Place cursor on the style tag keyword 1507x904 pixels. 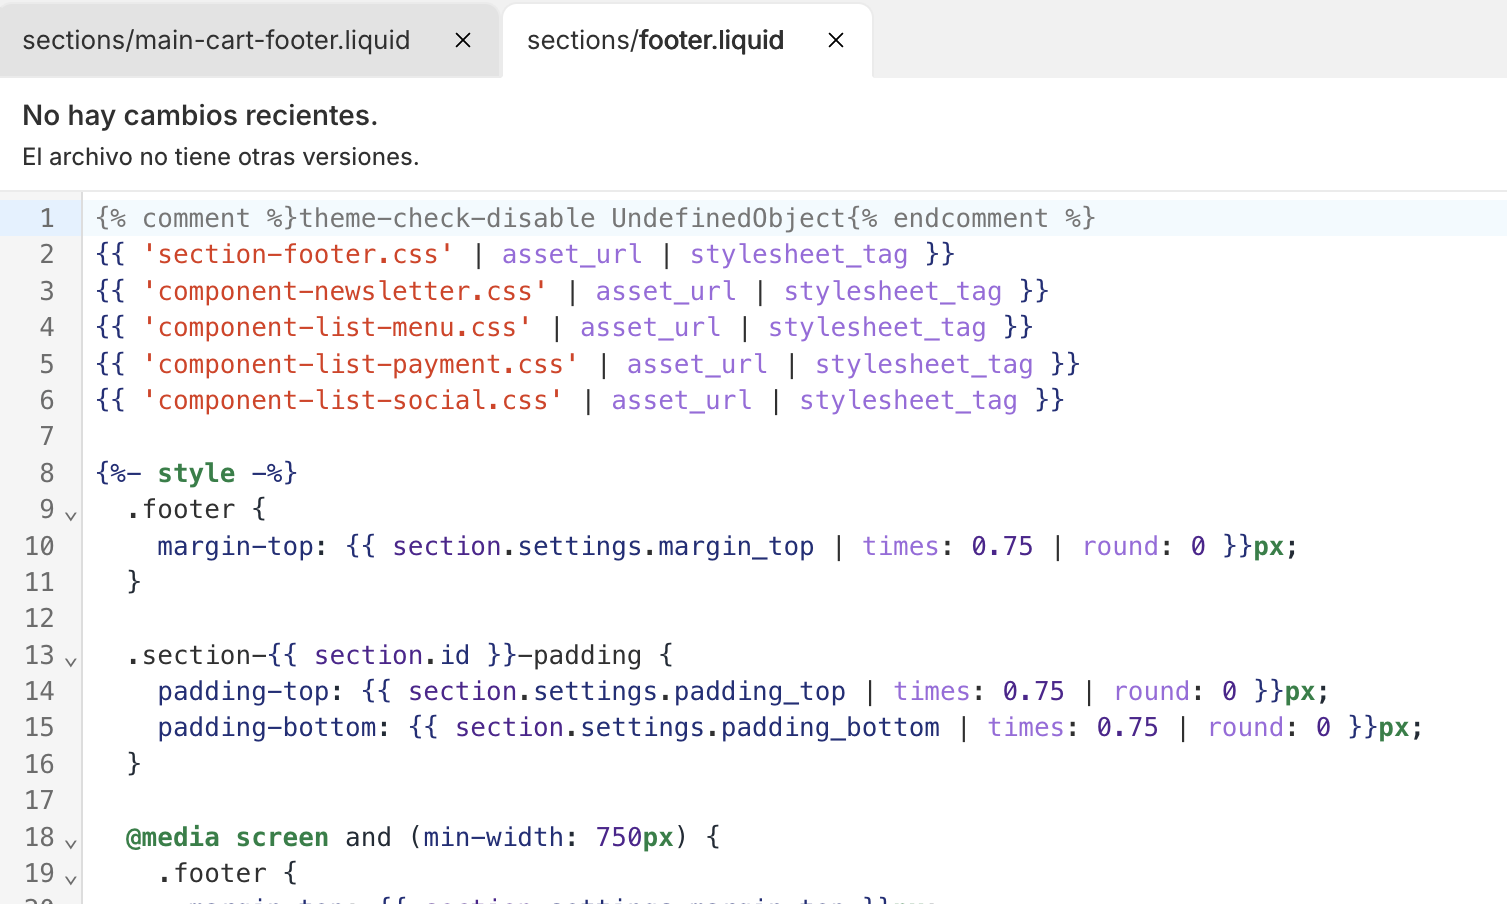196,473
